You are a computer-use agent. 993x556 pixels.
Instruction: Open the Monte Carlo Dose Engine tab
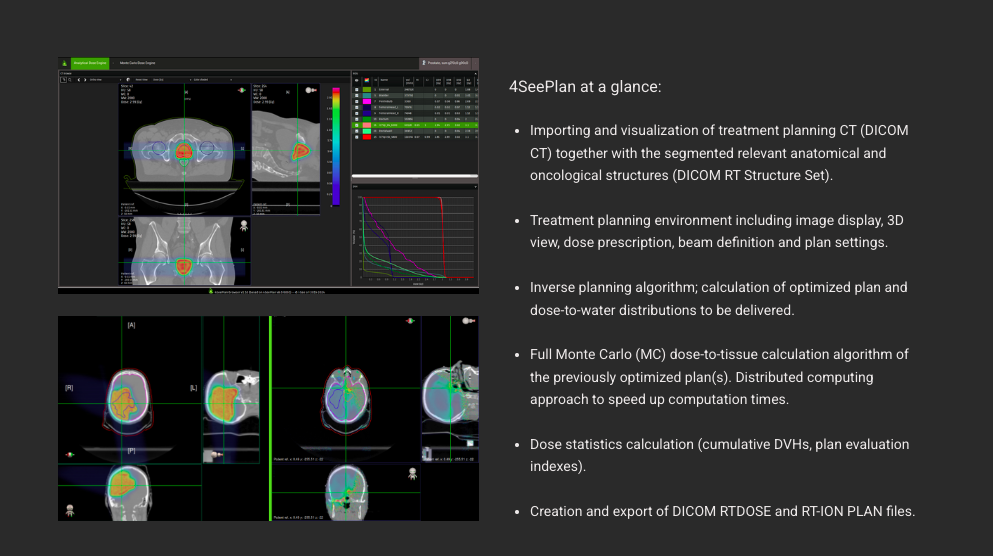[x=137, y=63]
